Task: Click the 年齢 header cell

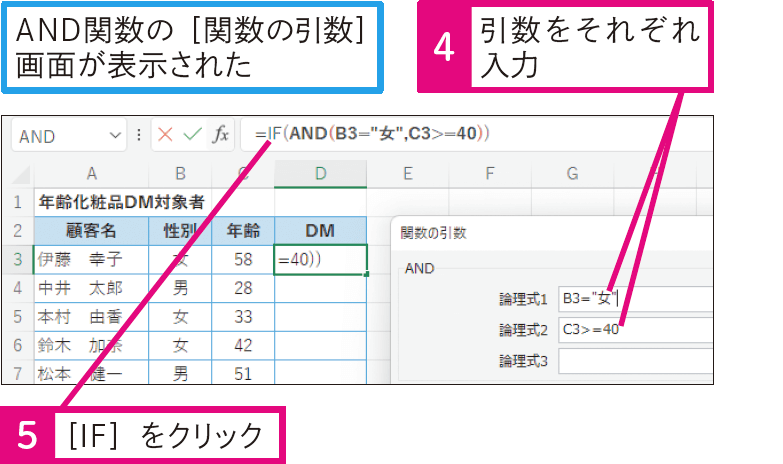Action: coord(243,231)
